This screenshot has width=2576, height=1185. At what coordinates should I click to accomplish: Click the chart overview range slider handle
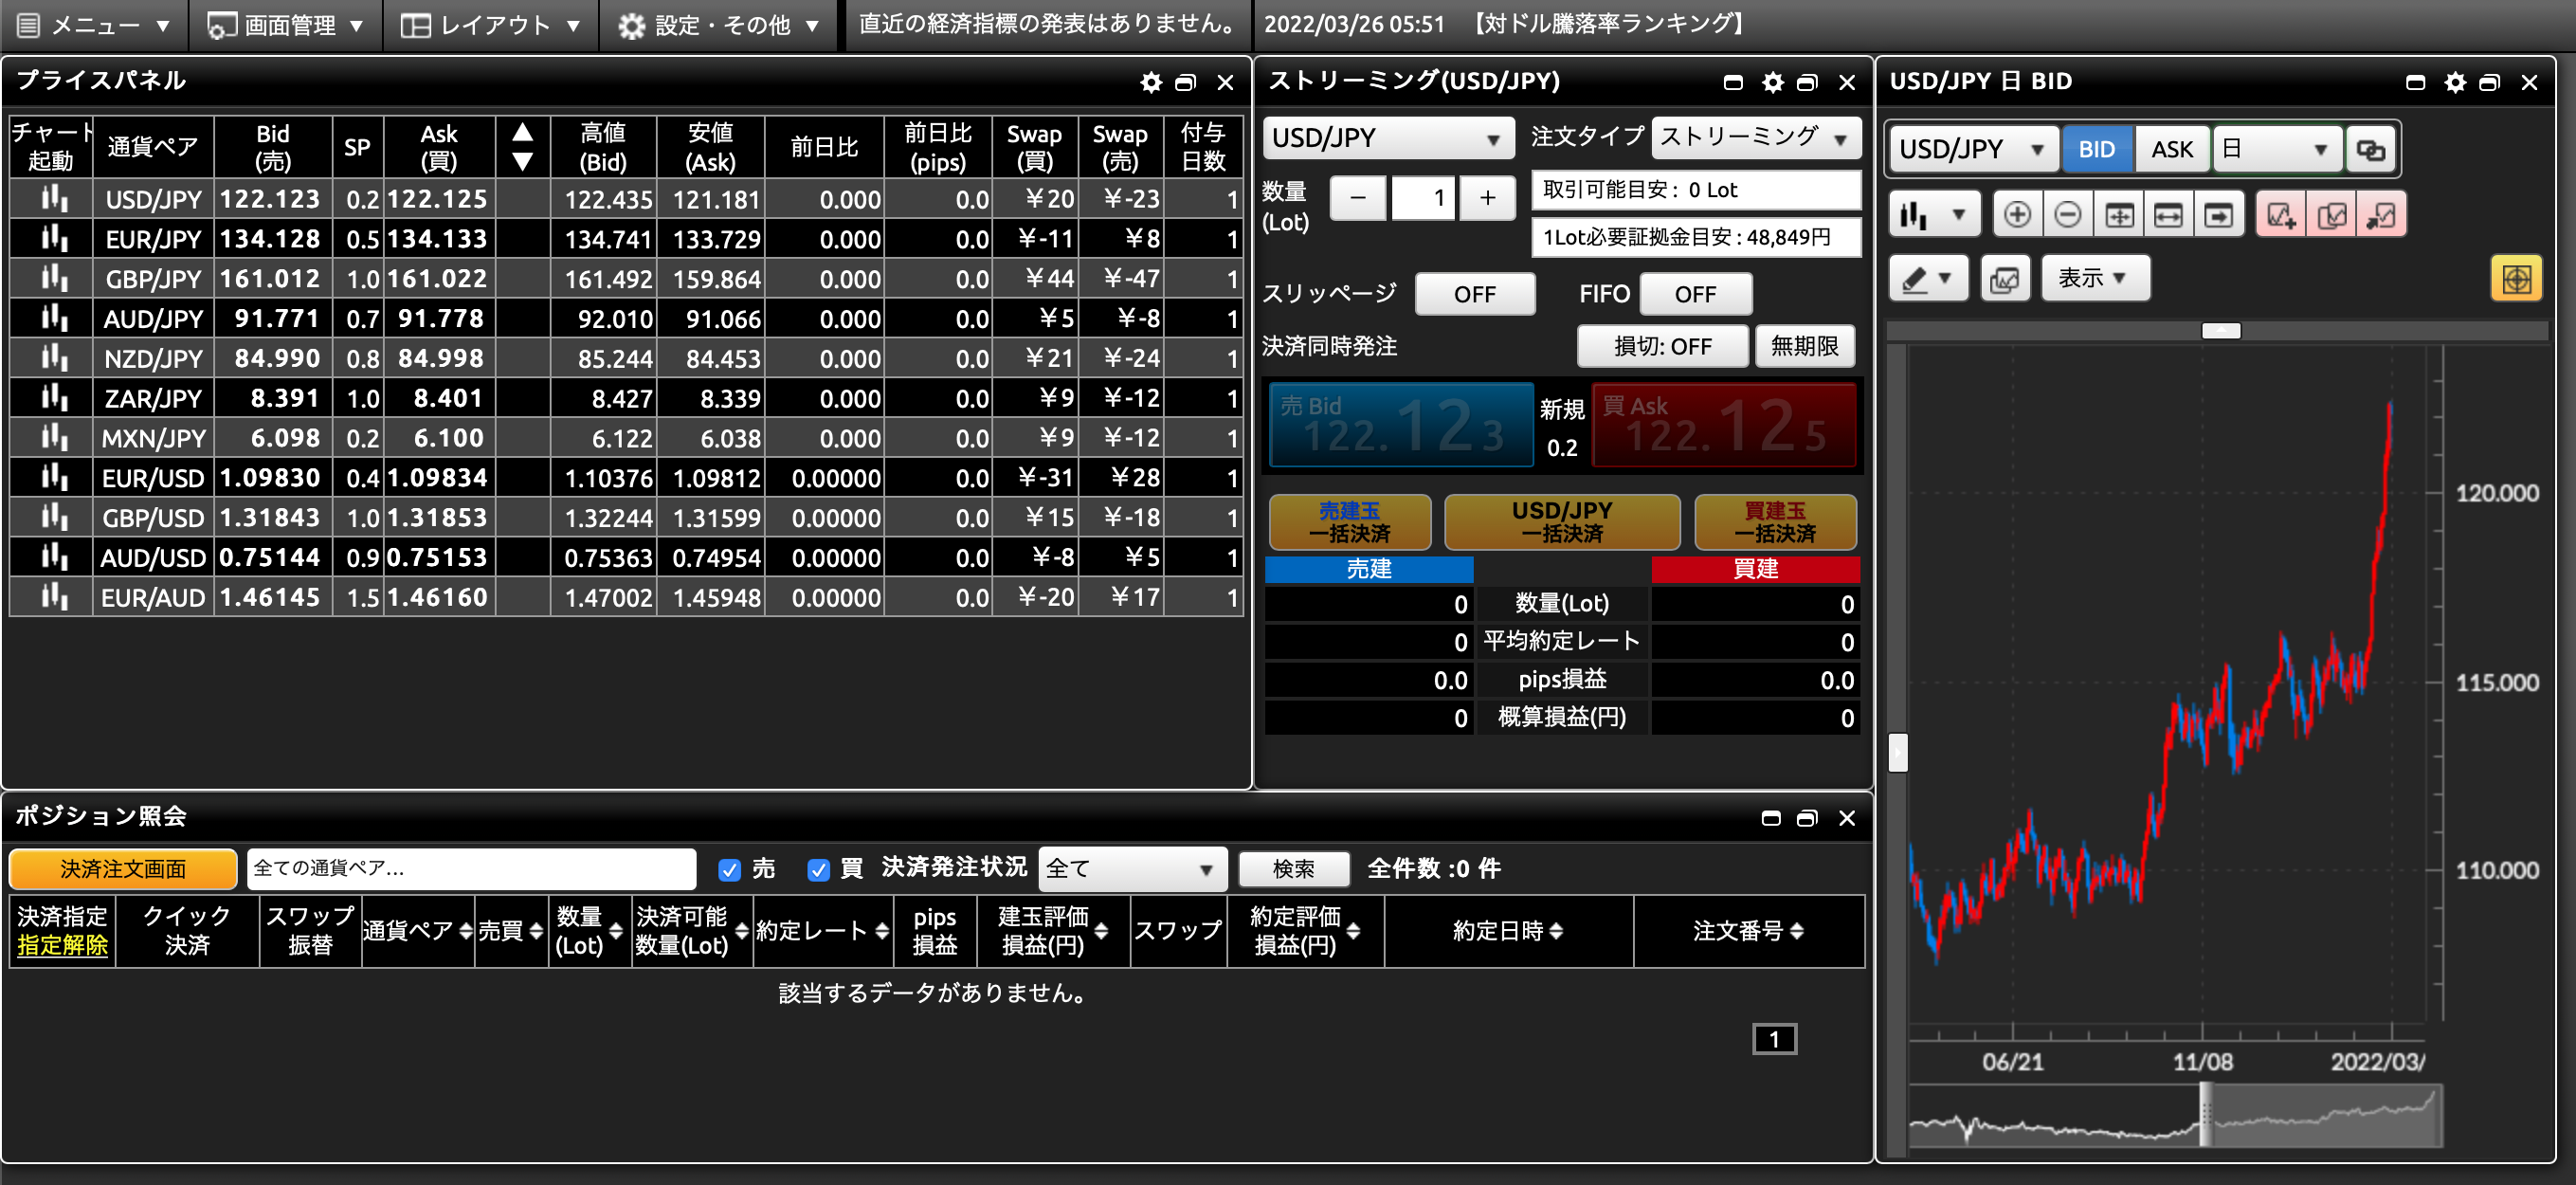coord(2205,1115)
